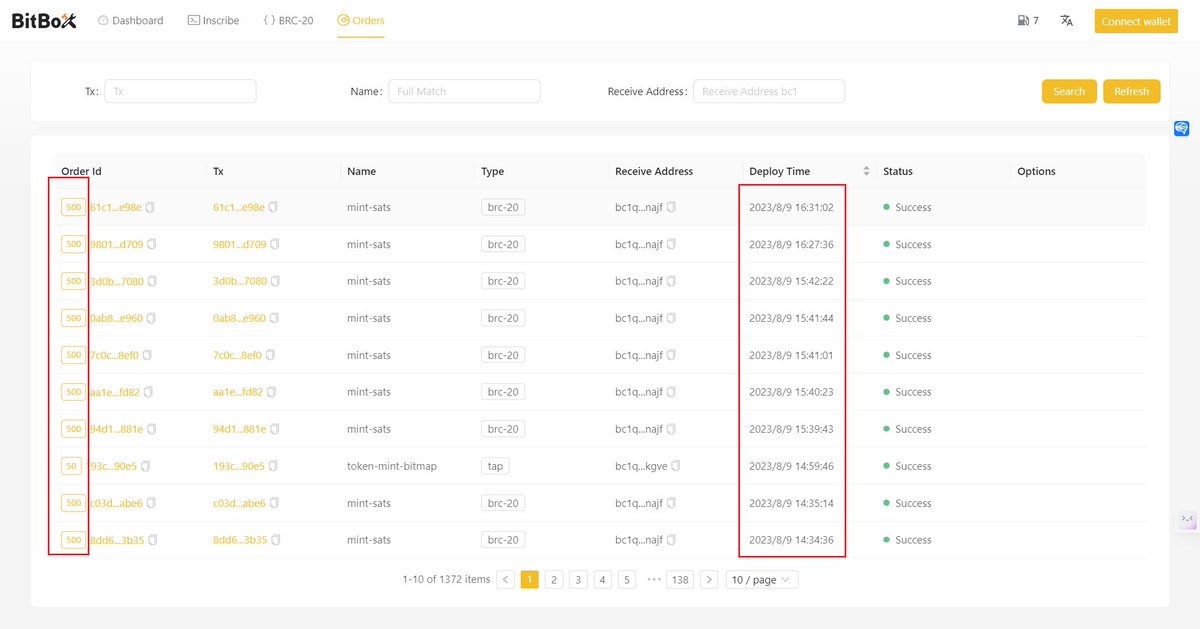Go to page 3
This screenshot has width=1200, height=629.
point(578,580)
